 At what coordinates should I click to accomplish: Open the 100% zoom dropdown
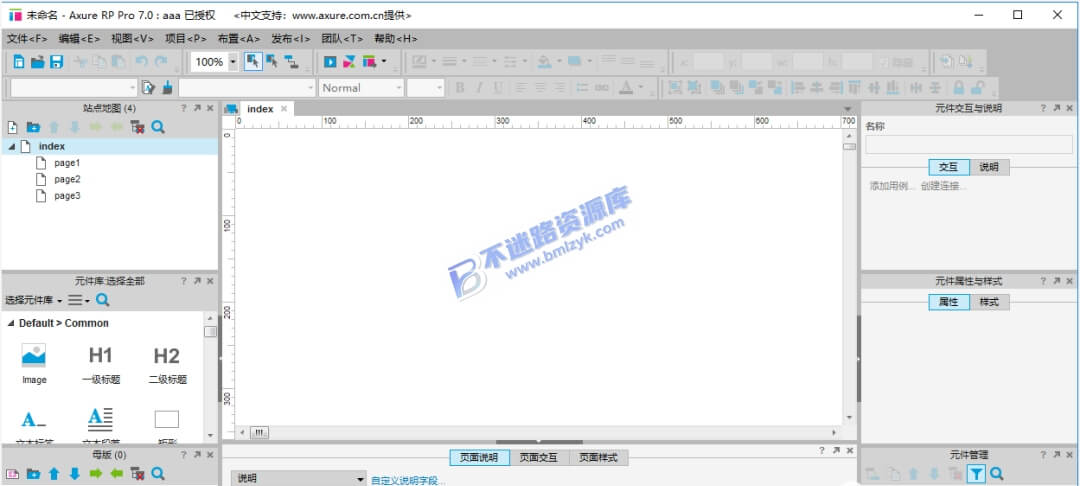232,62
